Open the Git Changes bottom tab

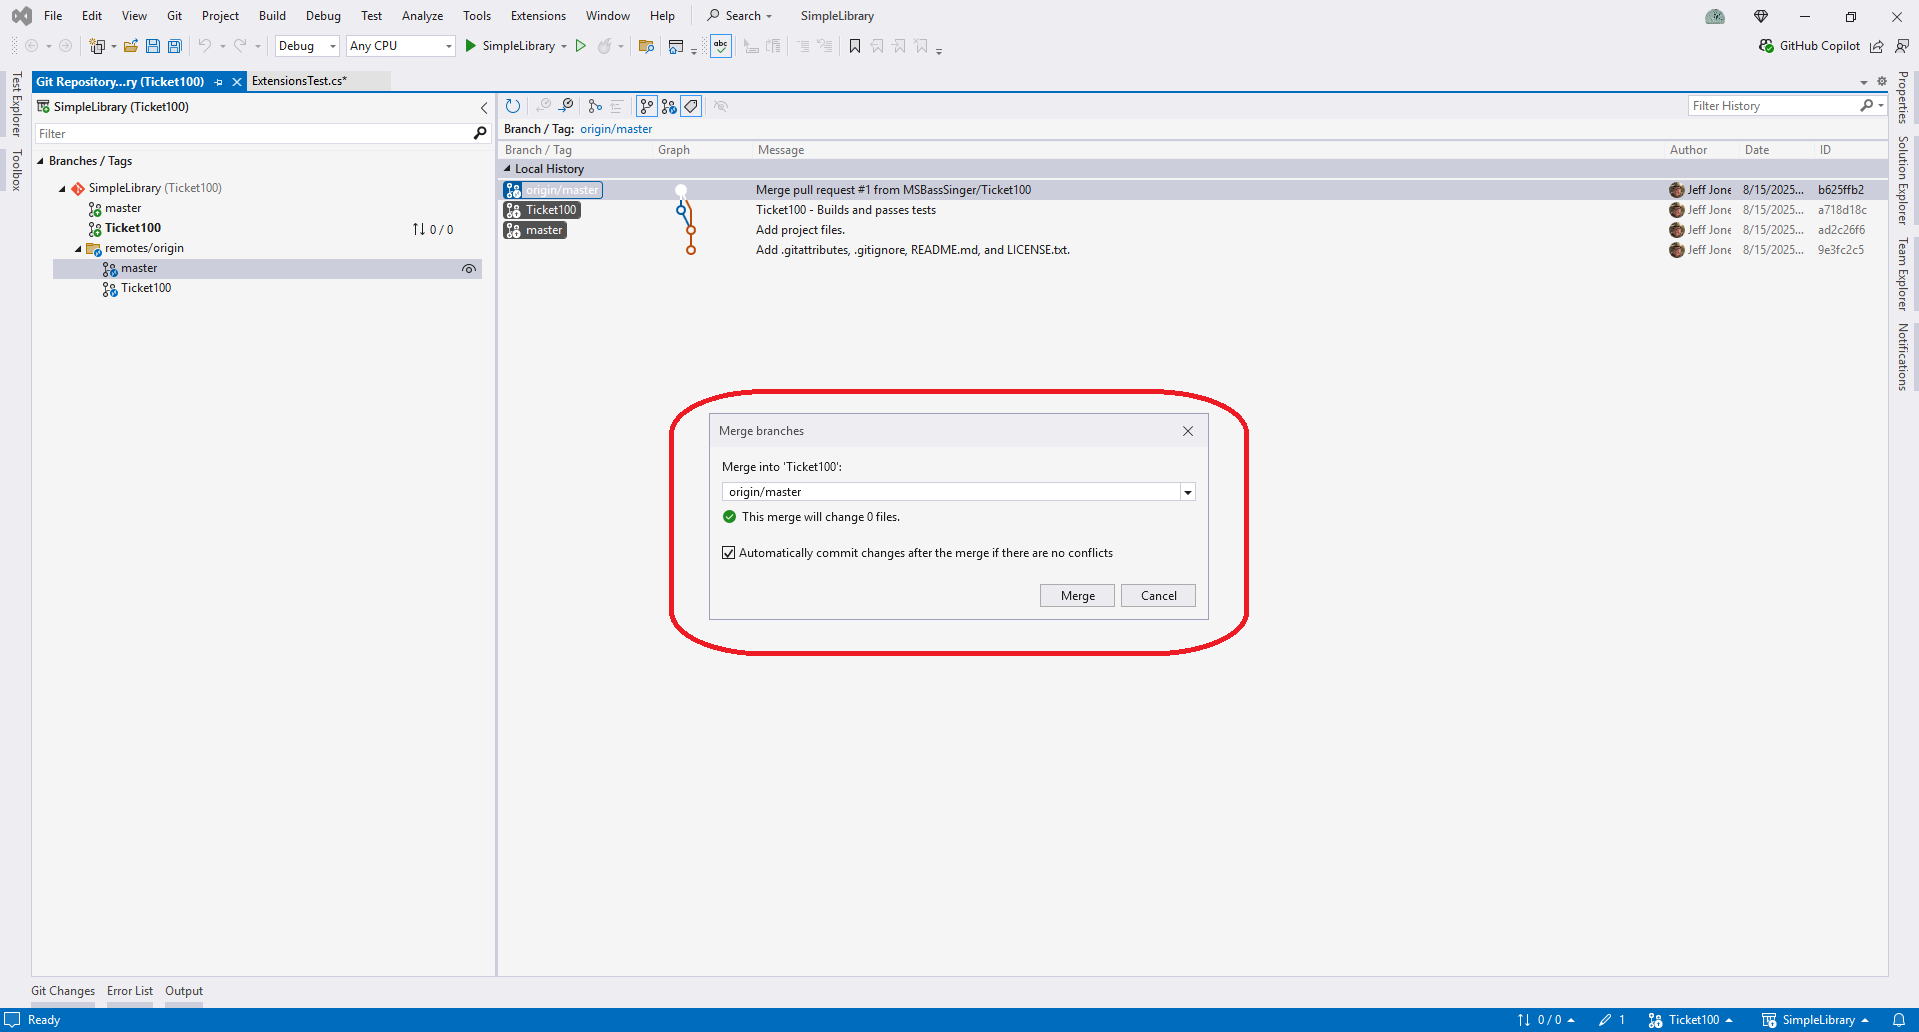(x=63, y=991)
